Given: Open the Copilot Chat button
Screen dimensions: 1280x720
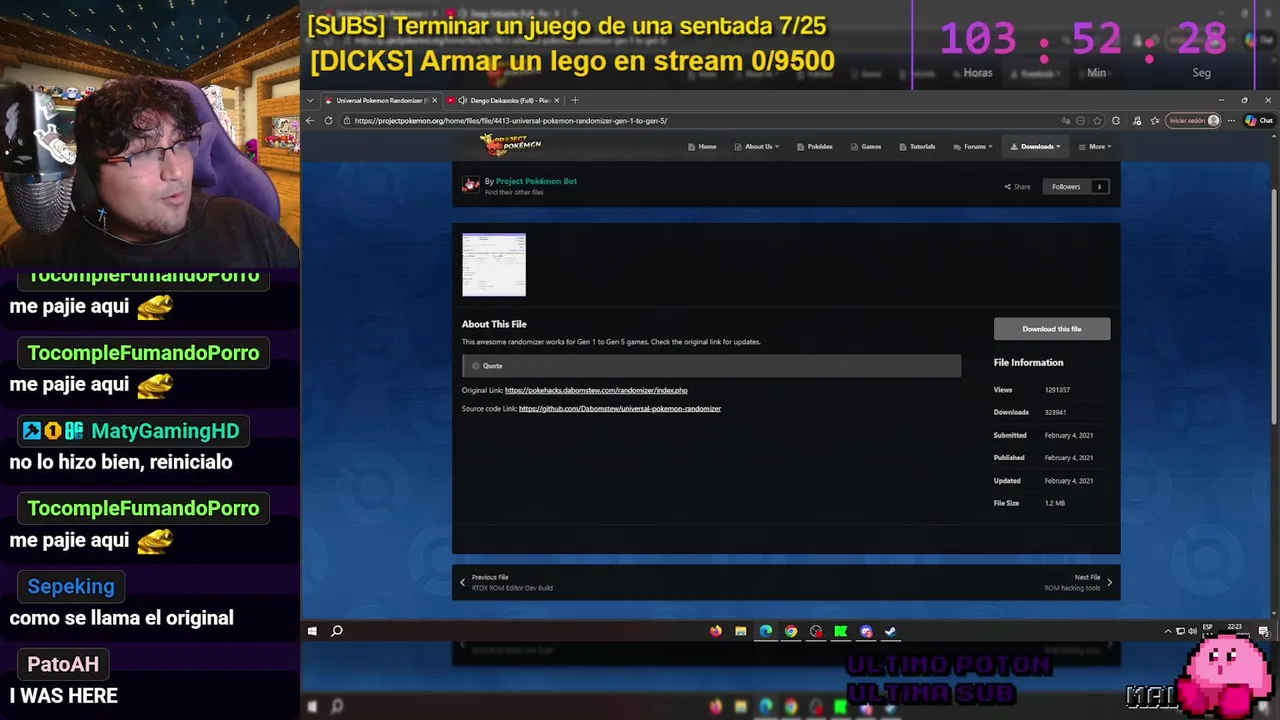Looking at the screenshot, I should [1258, 121].
